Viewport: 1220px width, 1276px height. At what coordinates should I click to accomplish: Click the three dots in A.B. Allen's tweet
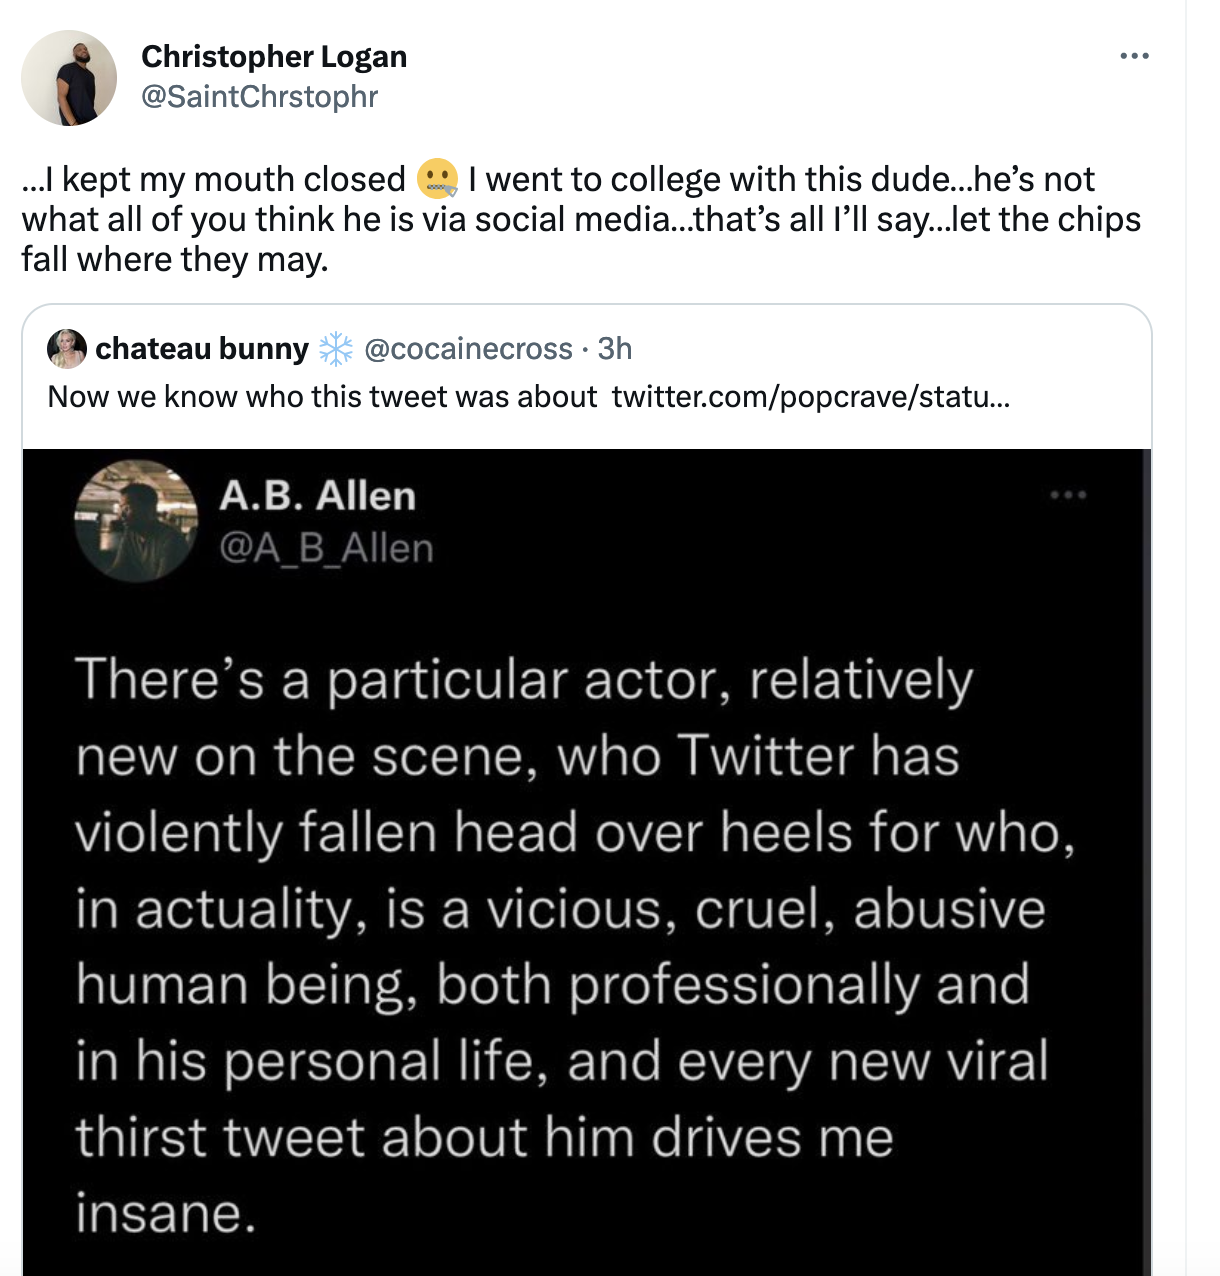(x=1068, y=495)
